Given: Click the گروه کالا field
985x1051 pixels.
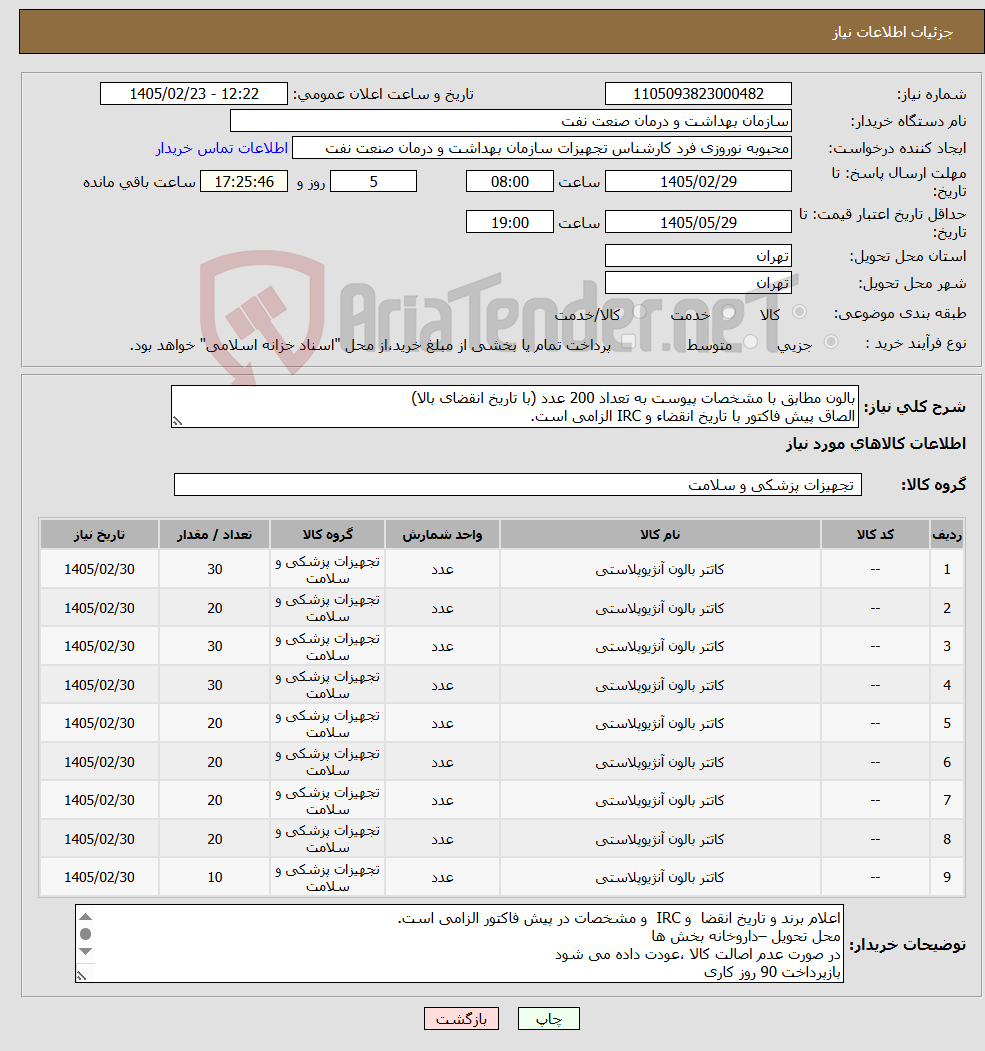Looking at the screenshot, I should [x=517, y=485].
